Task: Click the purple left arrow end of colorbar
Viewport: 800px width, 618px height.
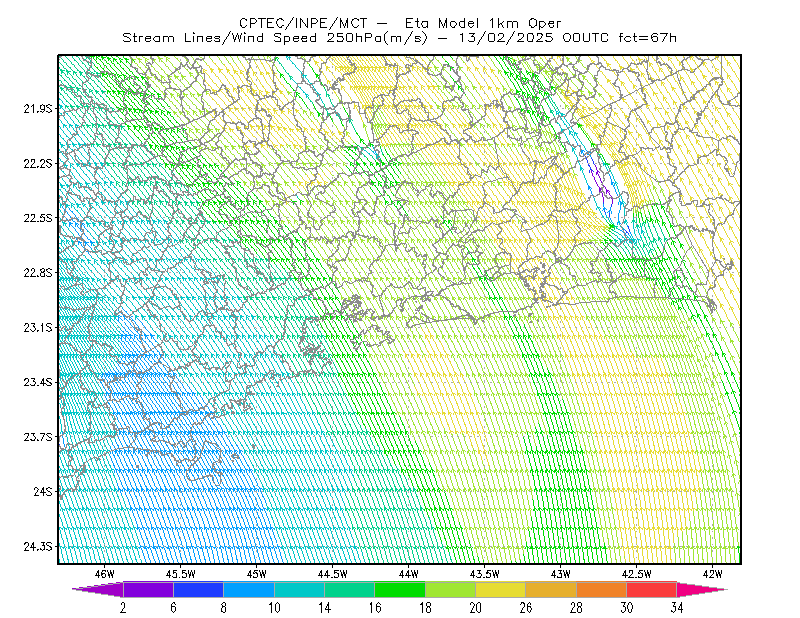Action: (98, 589)
